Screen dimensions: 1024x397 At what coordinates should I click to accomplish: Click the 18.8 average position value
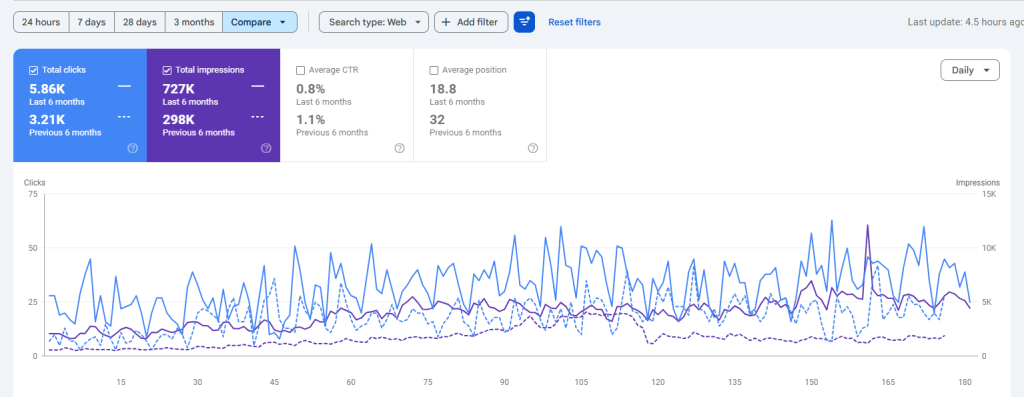click(443, 89)
